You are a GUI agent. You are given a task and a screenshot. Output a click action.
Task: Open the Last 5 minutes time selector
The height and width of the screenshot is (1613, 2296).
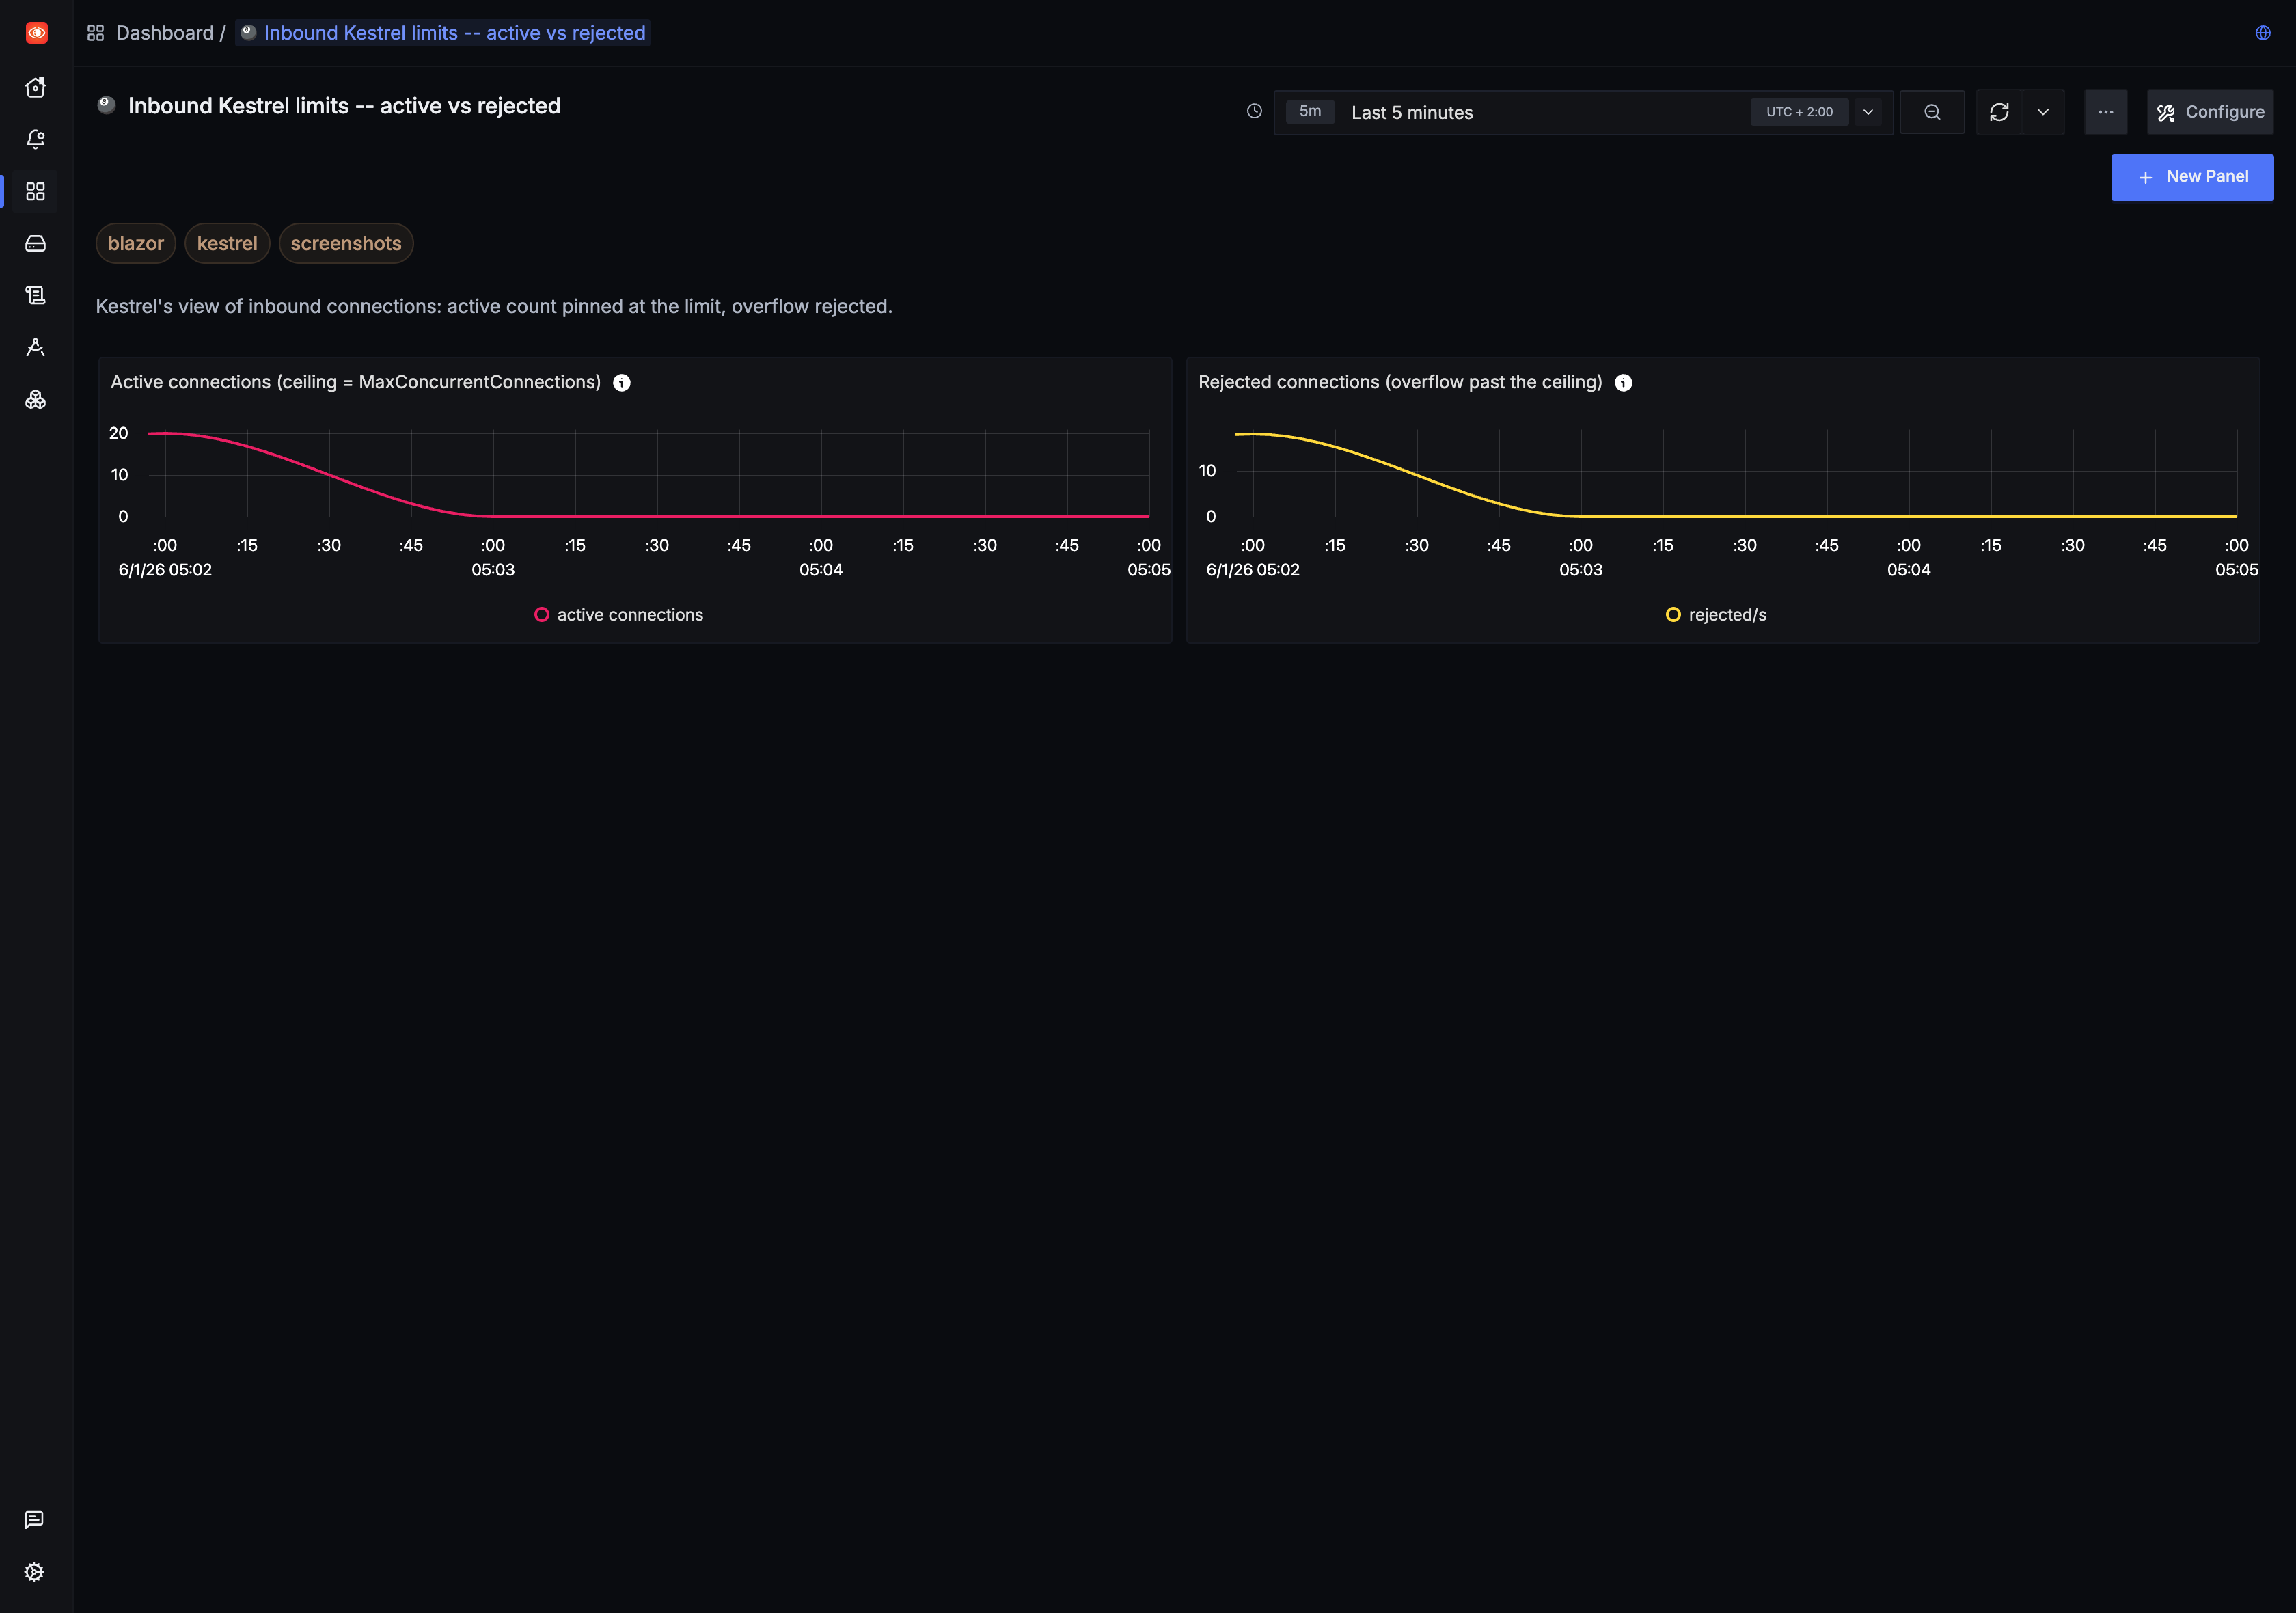tap(1583, 112)
